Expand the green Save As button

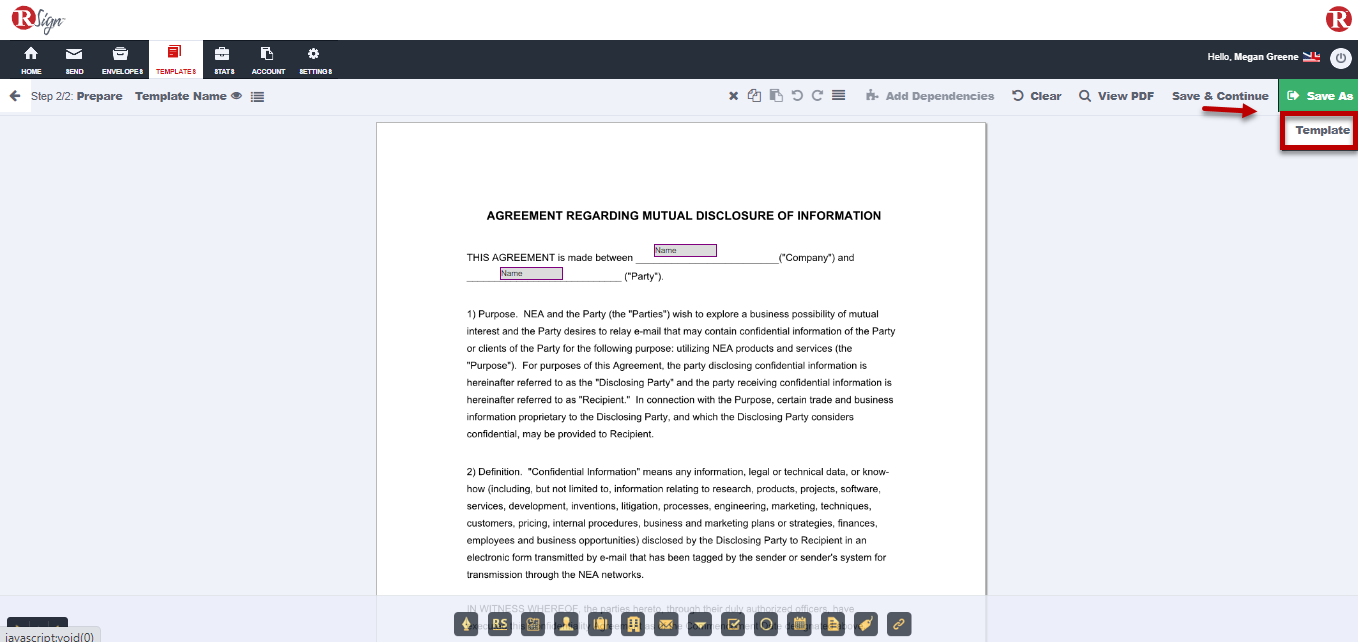click(1318, 96)
